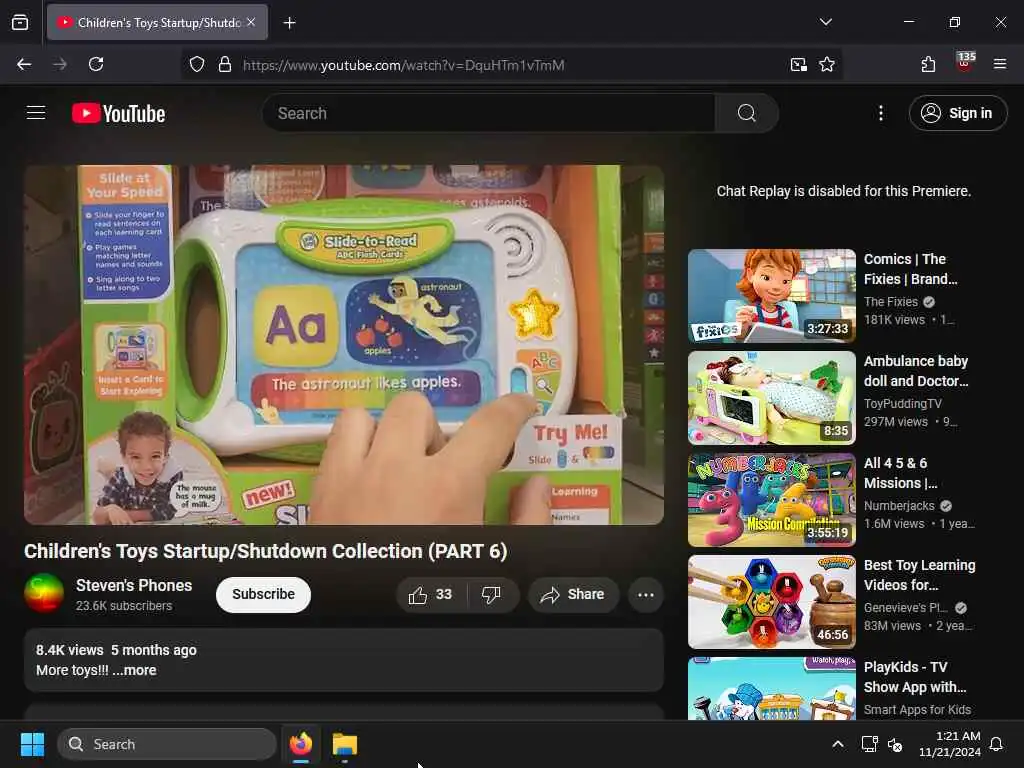Open the YouTube guide hamburger menu
The height and width of the screenshot is (768, 1024).
pos(36,113)
